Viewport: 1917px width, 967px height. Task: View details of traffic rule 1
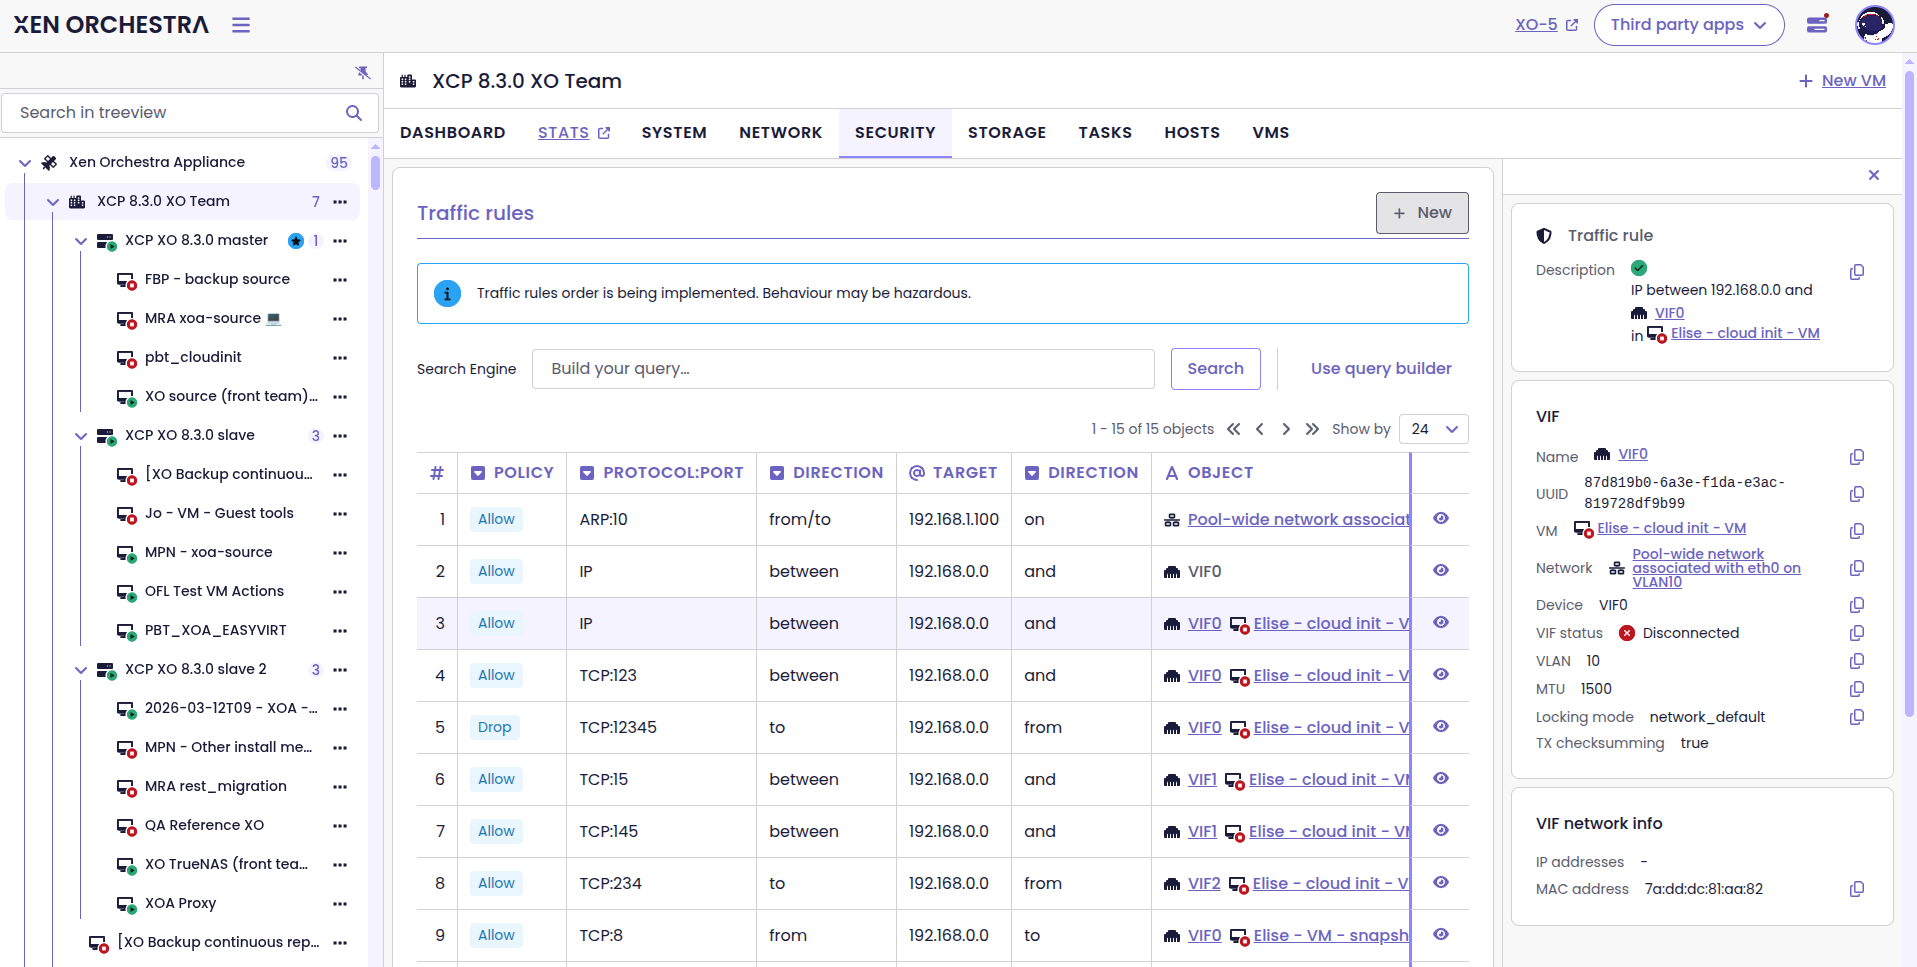click(1440, 519)
